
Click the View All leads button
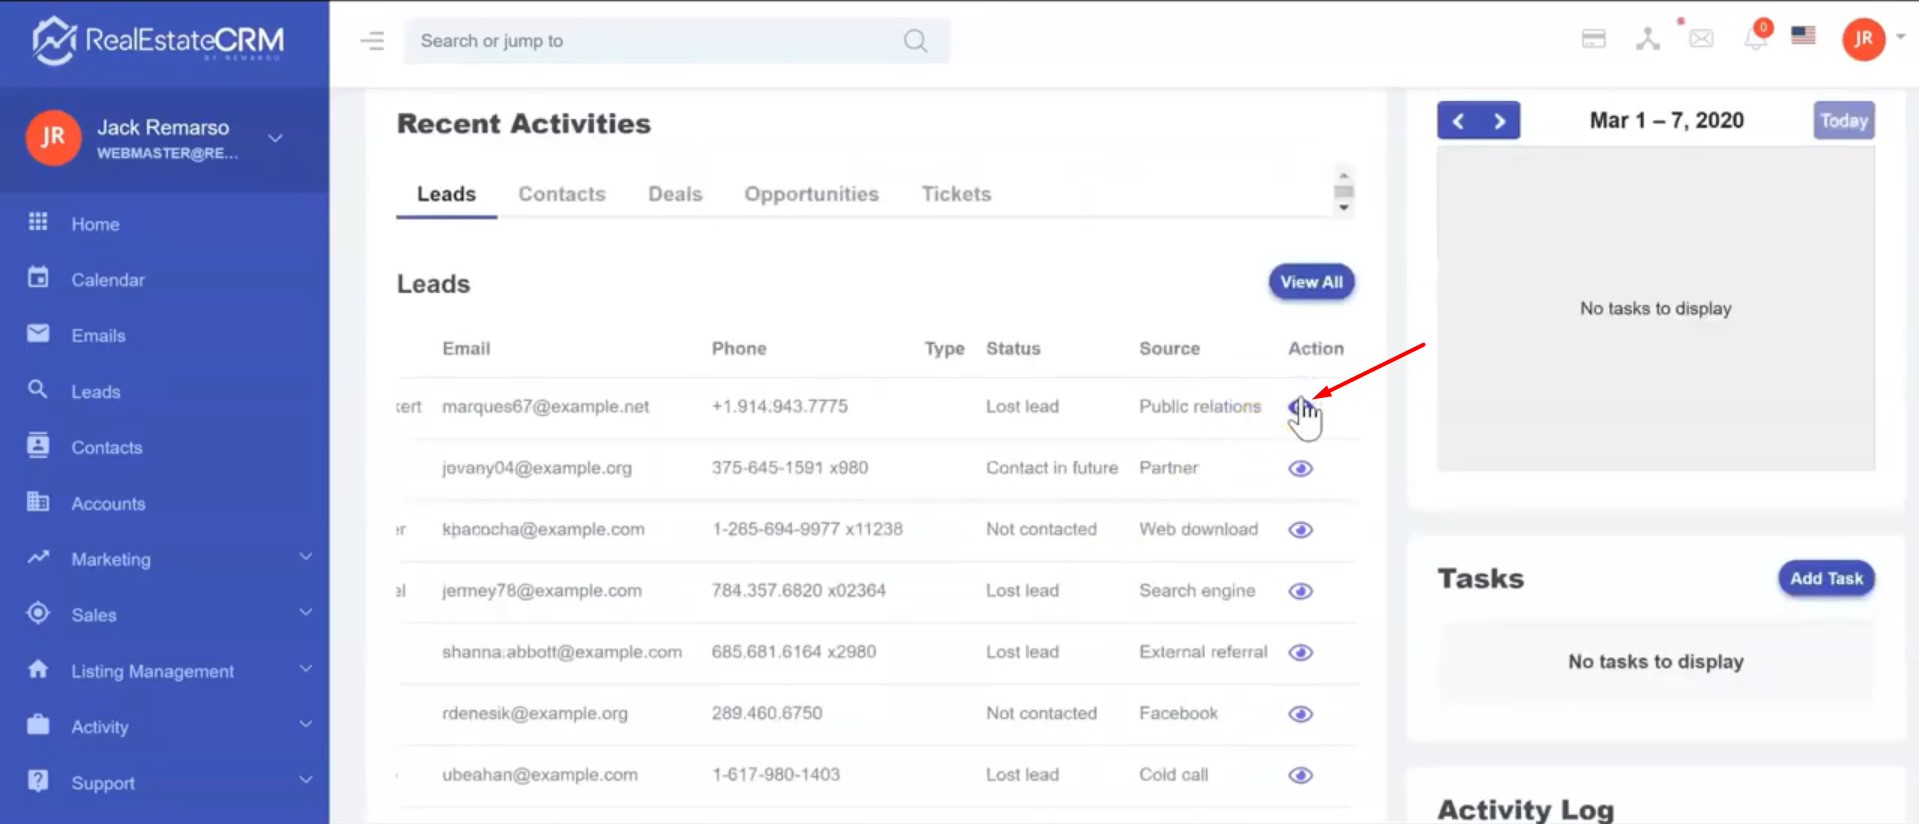(x=1311, y=282)
